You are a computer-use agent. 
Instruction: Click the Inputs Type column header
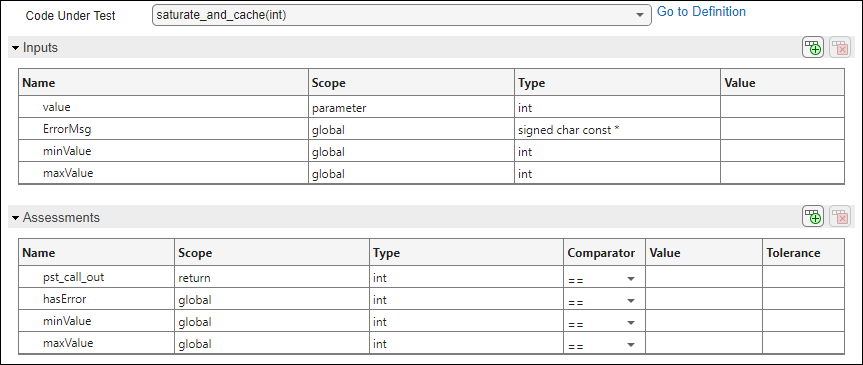617,83
